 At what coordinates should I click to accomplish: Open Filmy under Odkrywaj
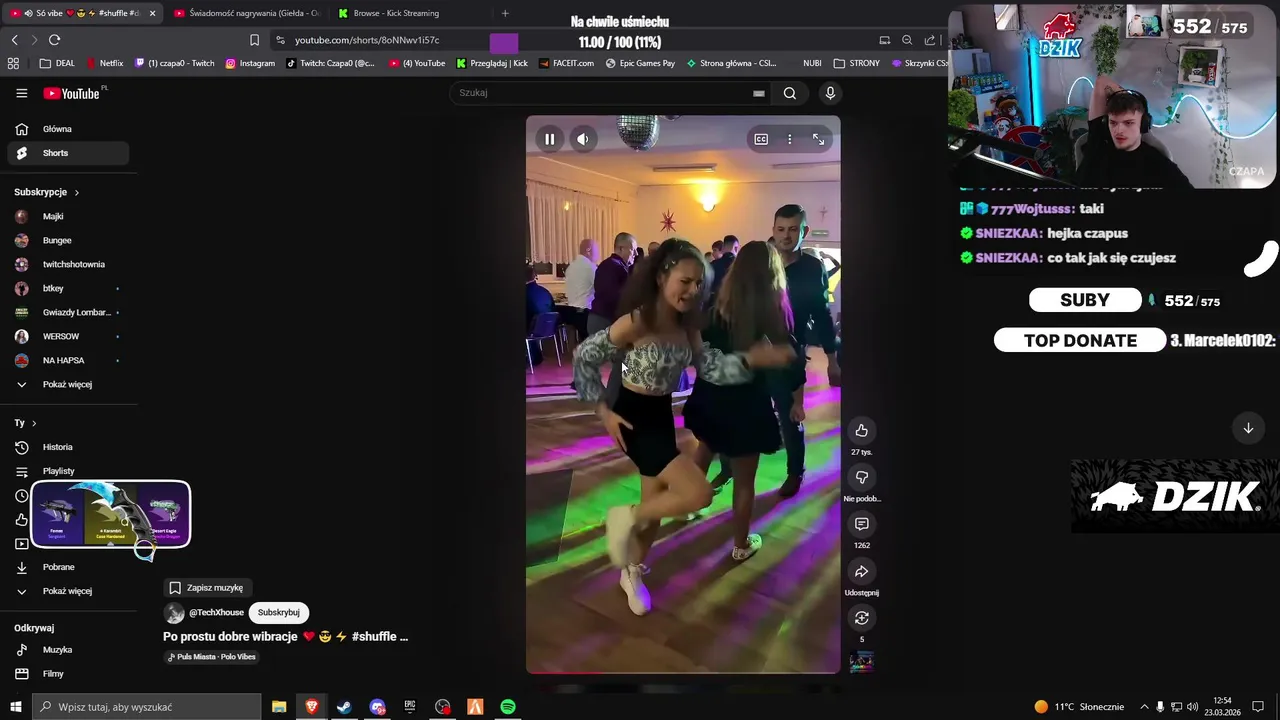pyautogui.click(x=68, y=674)
